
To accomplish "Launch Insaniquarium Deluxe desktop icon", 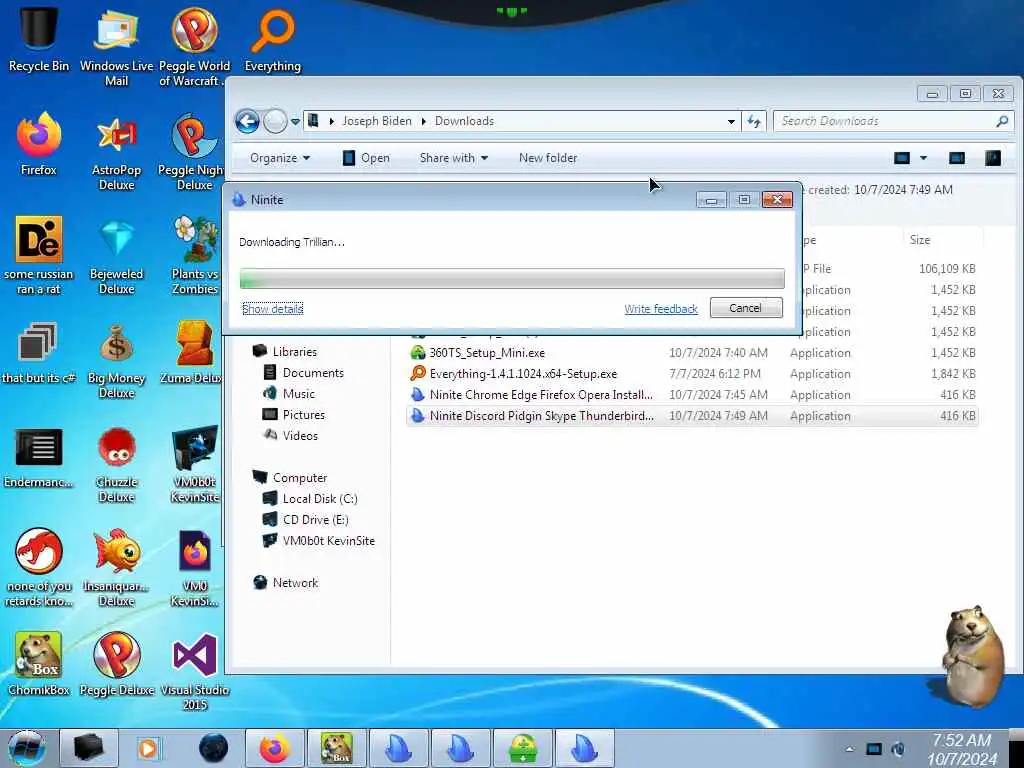I will click(116, 568).
